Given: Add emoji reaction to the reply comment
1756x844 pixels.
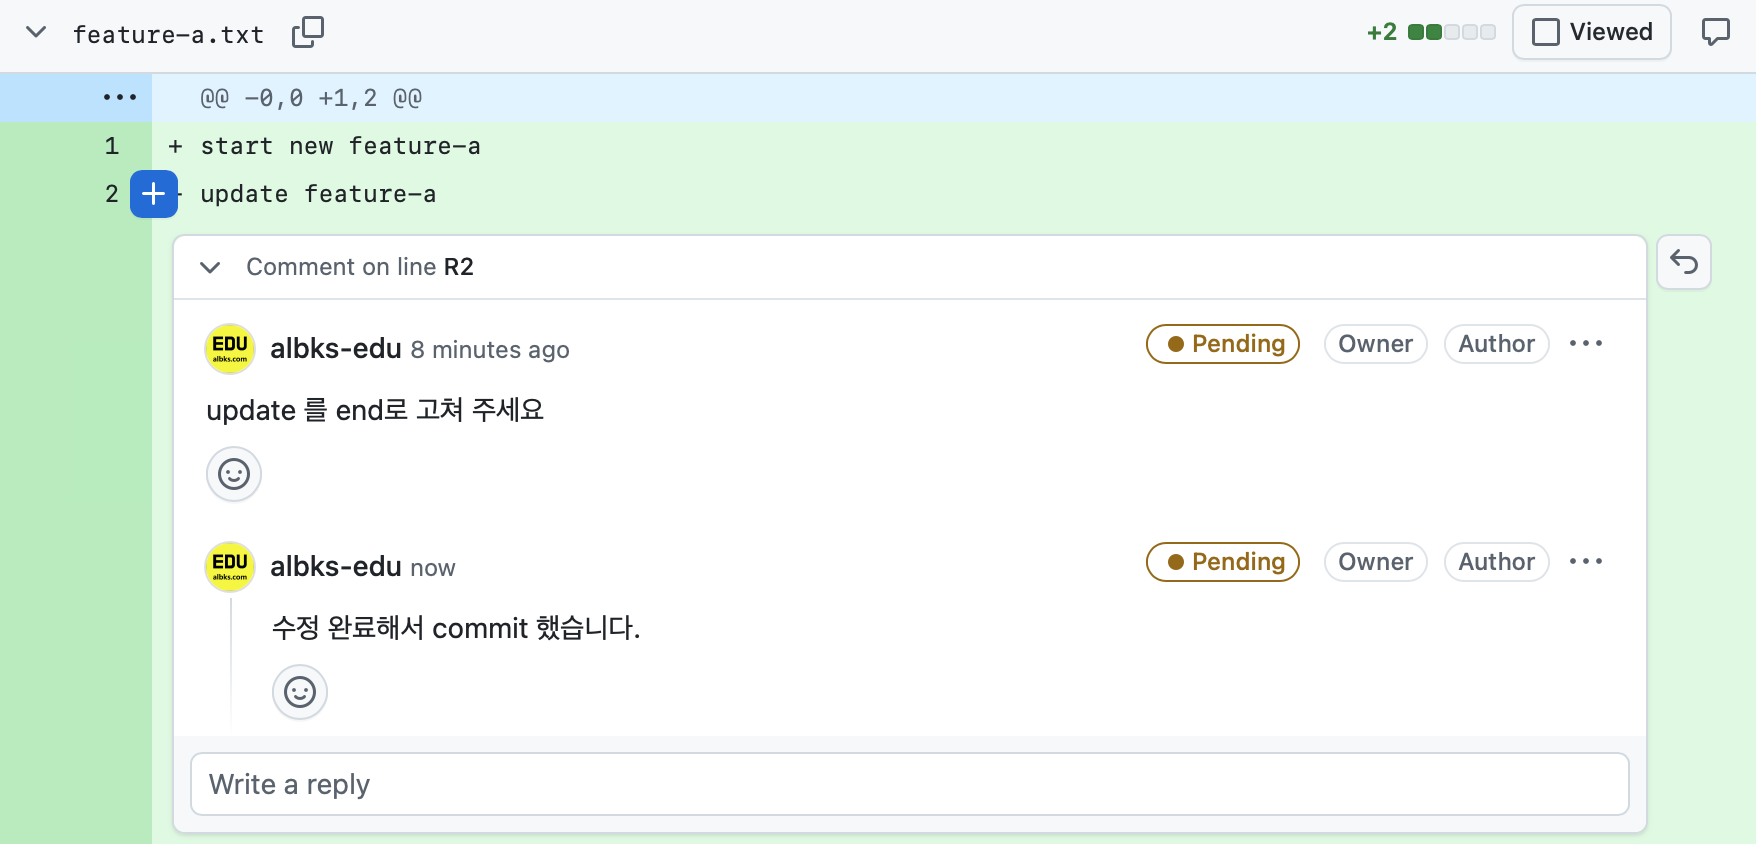Looking at the screenshot, I should point(300,692).
